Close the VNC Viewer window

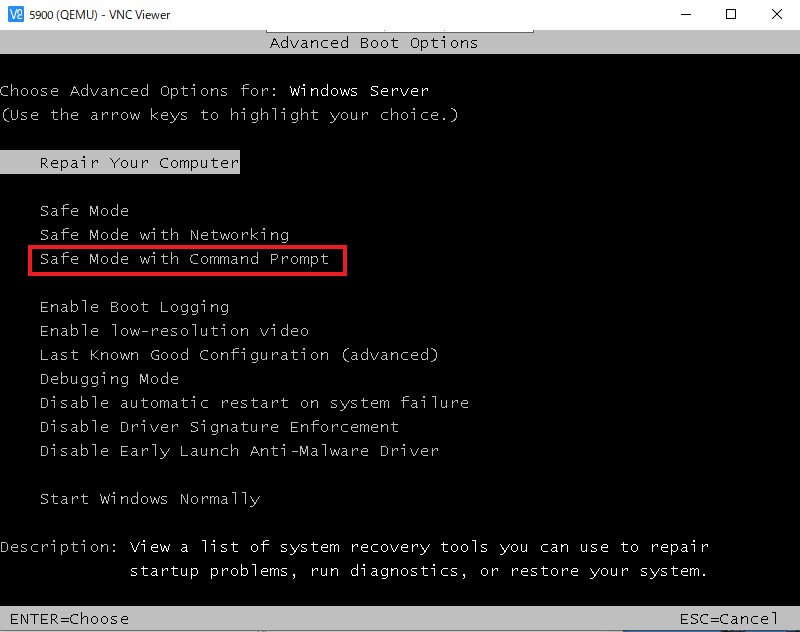tap(777, 14)
